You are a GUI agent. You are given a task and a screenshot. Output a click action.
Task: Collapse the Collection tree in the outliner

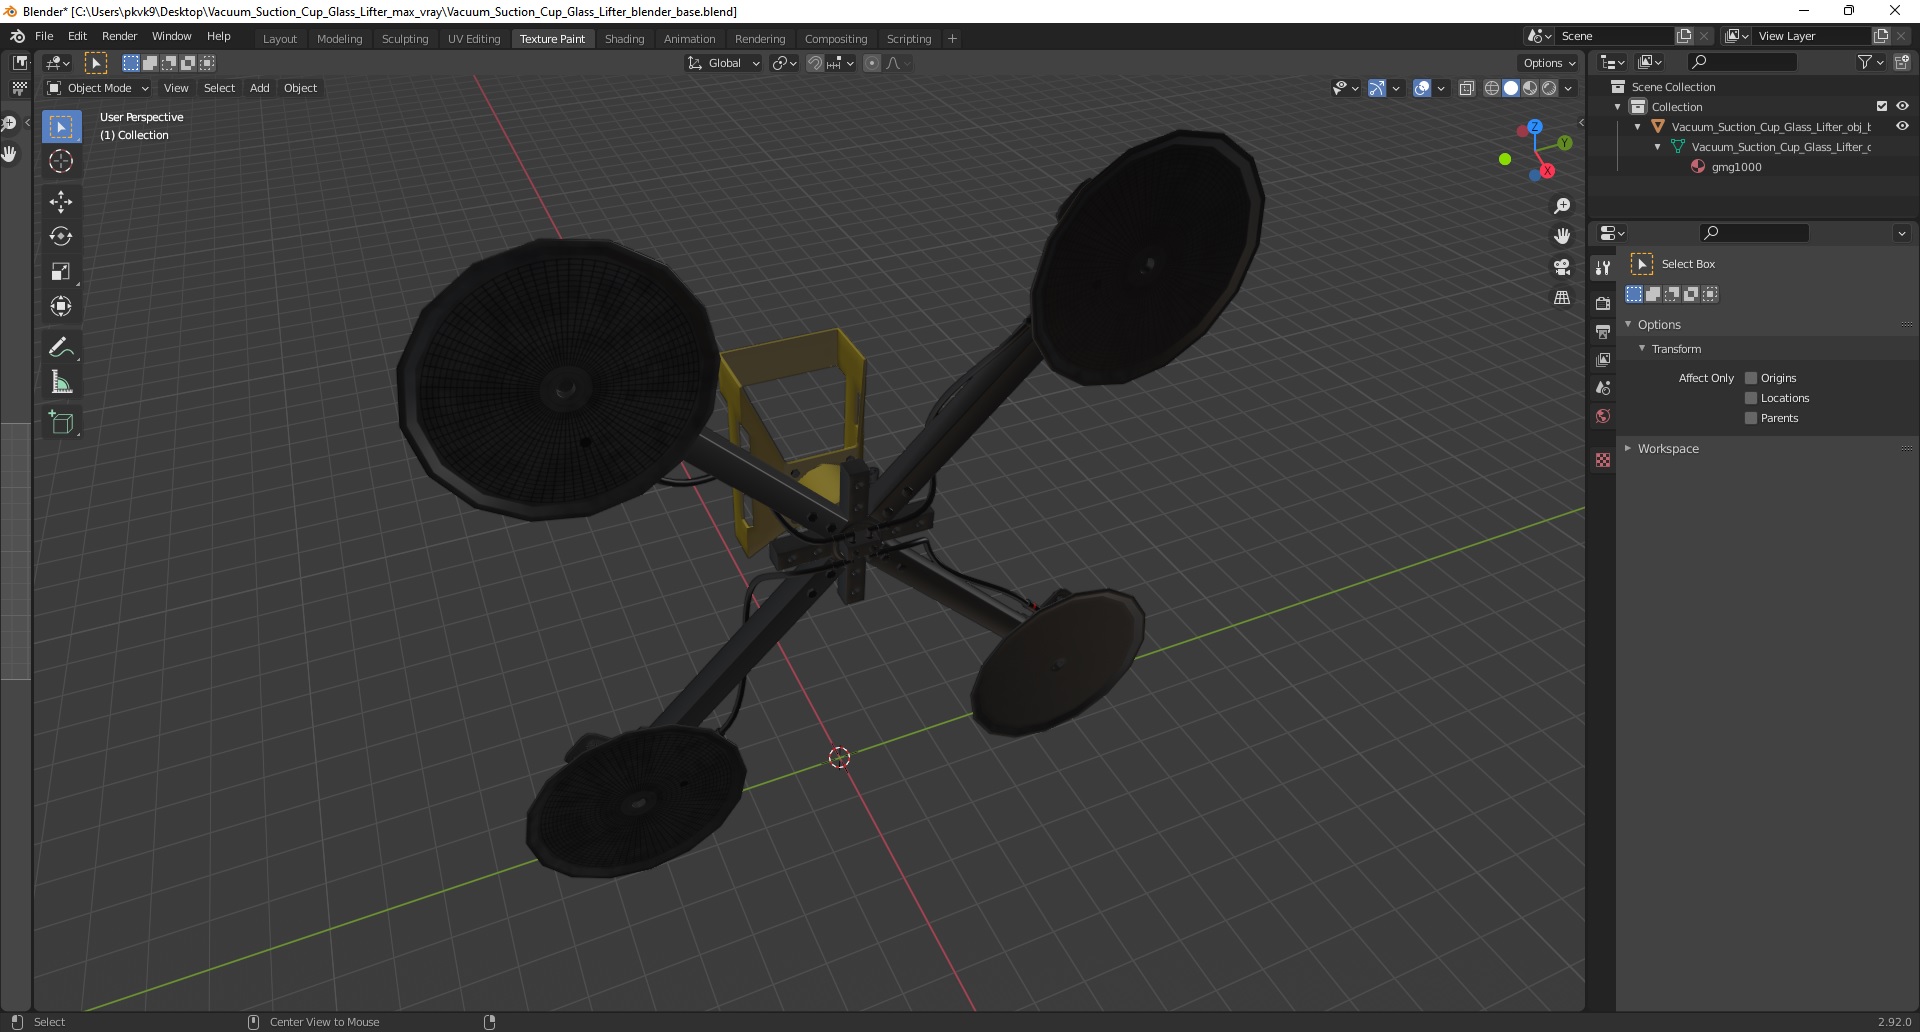(x=1618, y=107)
